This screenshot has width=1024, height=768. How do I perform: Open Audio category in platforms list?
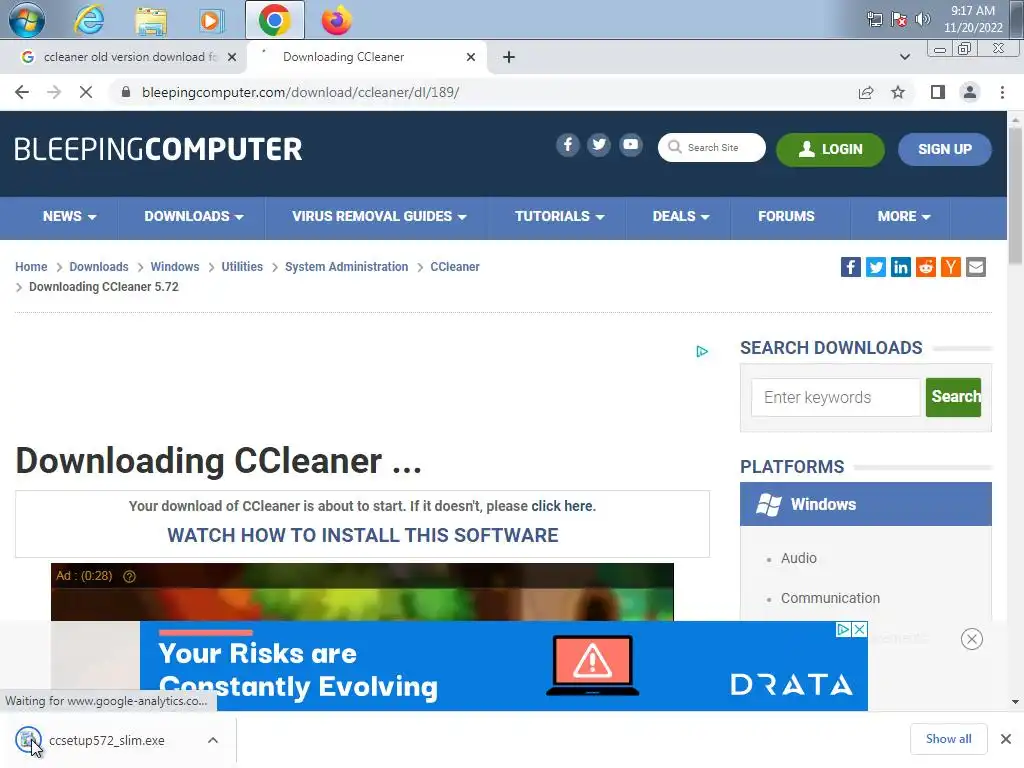pos(799,558)
